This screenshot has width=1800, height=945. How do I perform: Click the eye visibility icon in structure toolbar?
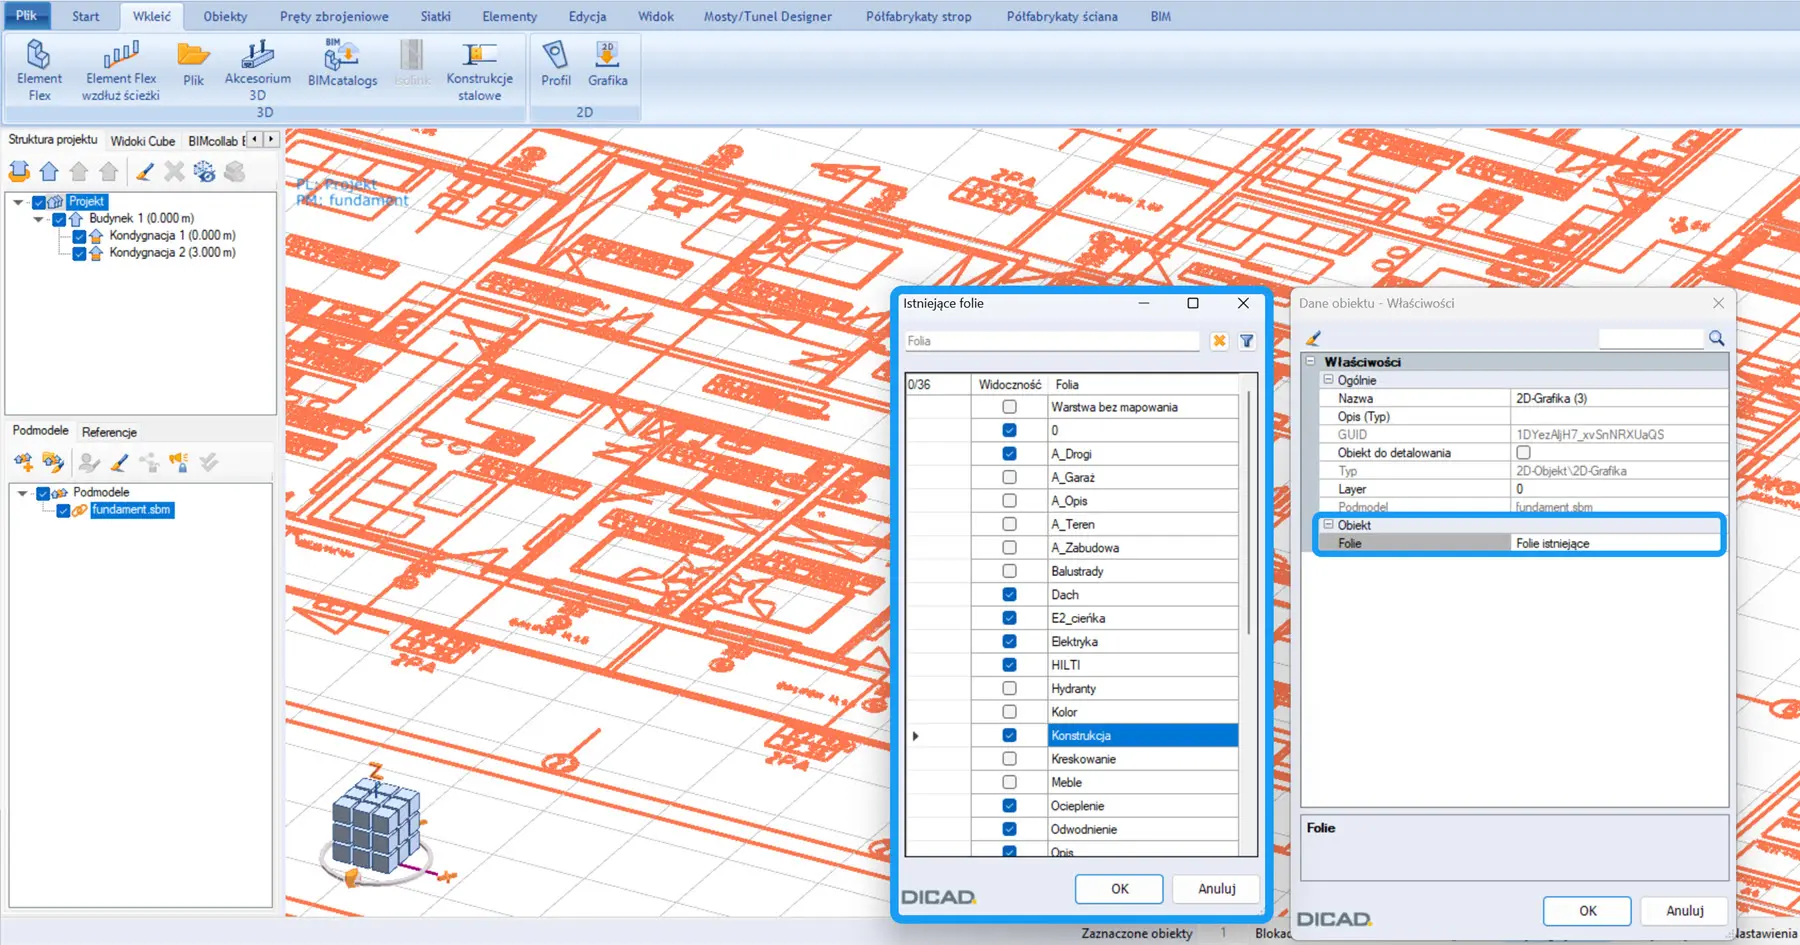click(x=204, y=171)
